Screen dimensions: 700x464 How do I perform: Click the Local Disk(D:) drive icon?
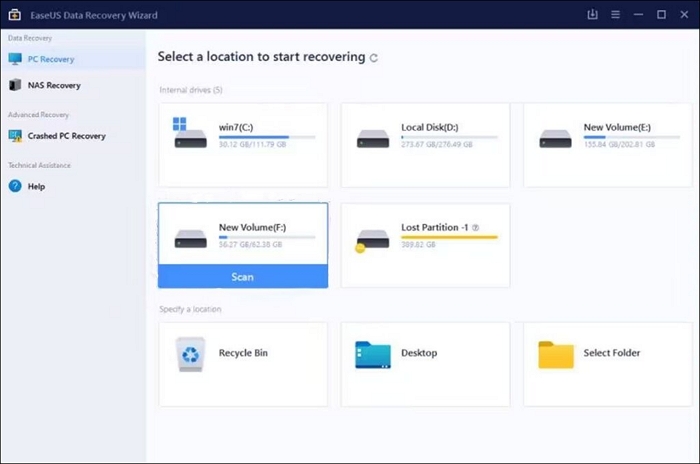(373, 138)
